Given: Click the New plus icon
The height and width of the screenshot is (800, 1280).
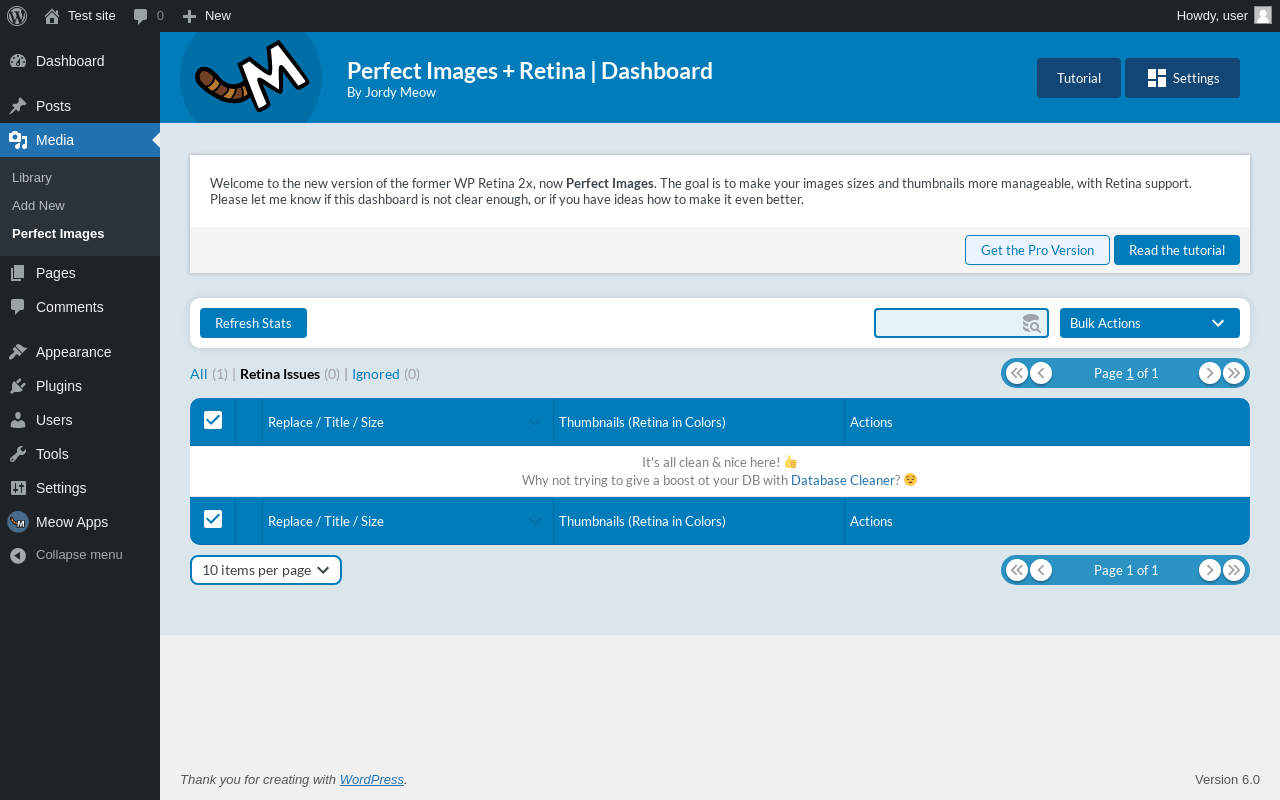Looking at the screenshot, I should [189, 16].
